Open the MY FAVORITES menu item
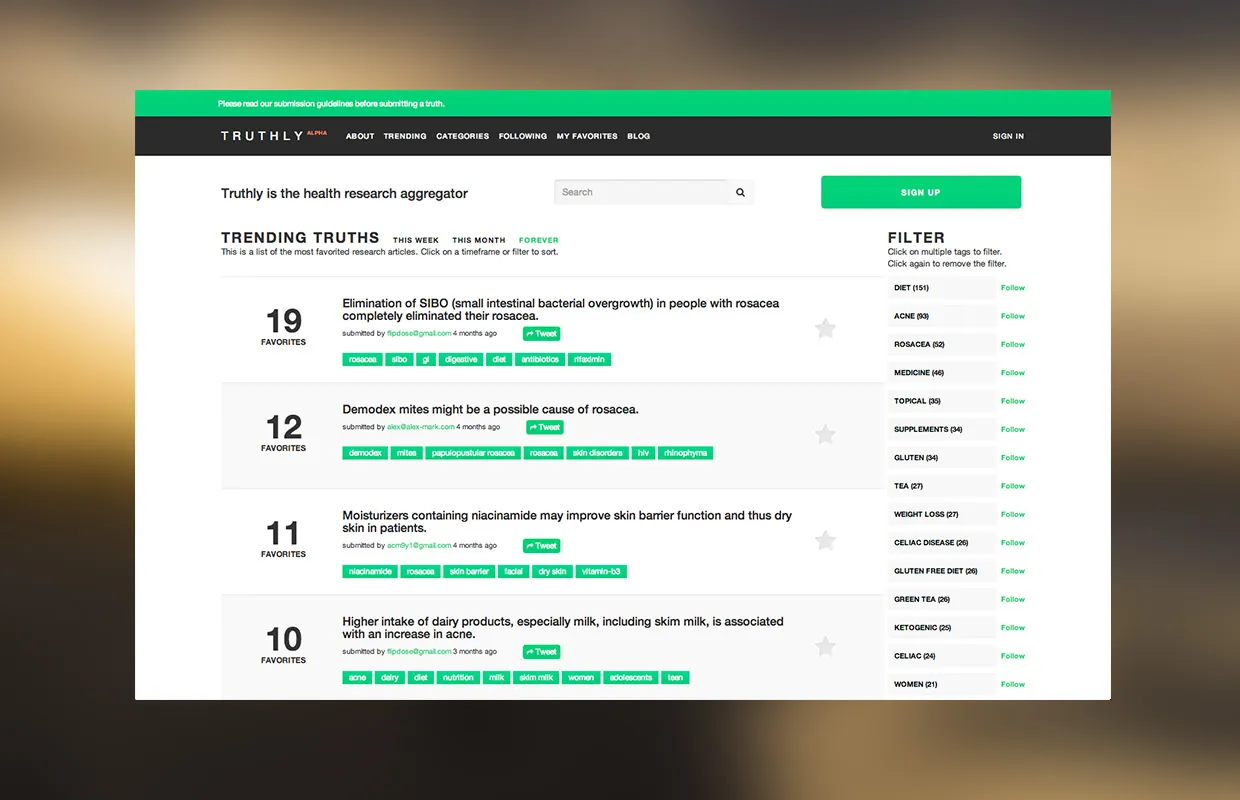Image resolution: width=1240 pixels, height=800 pixels. click(x=587, y=136)
